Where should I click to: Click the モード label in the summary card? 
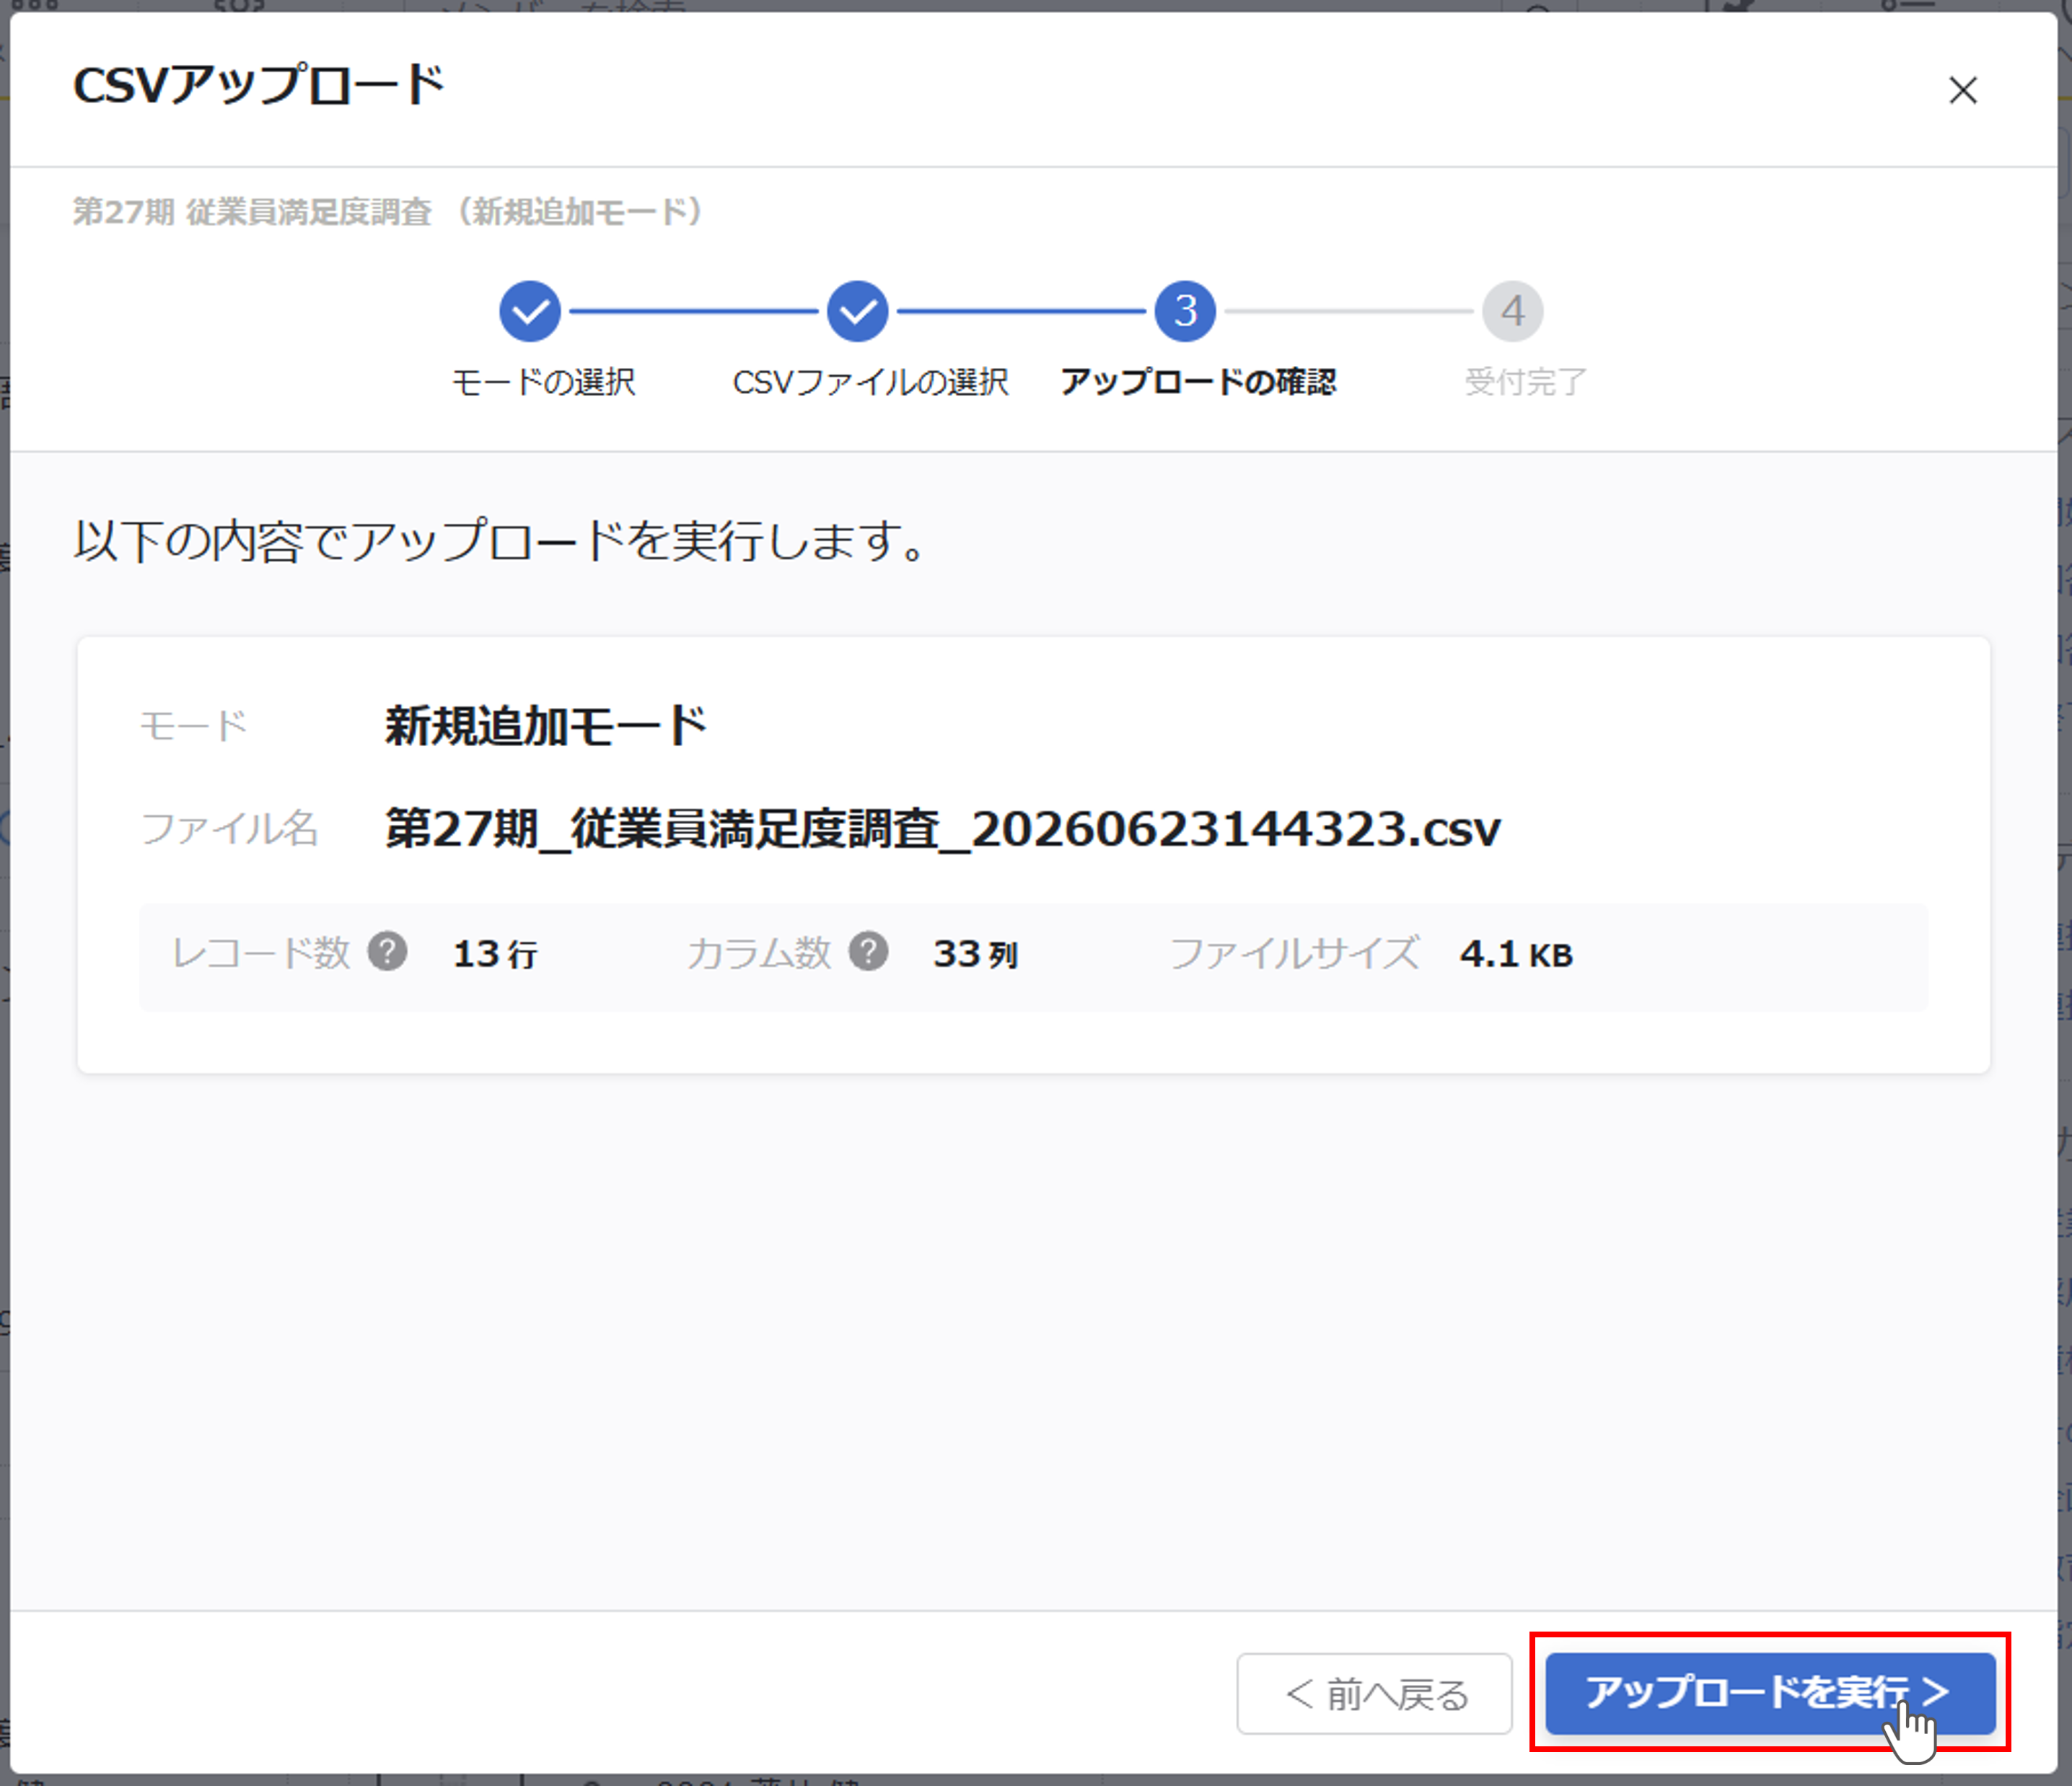click(x=194, y=726)
